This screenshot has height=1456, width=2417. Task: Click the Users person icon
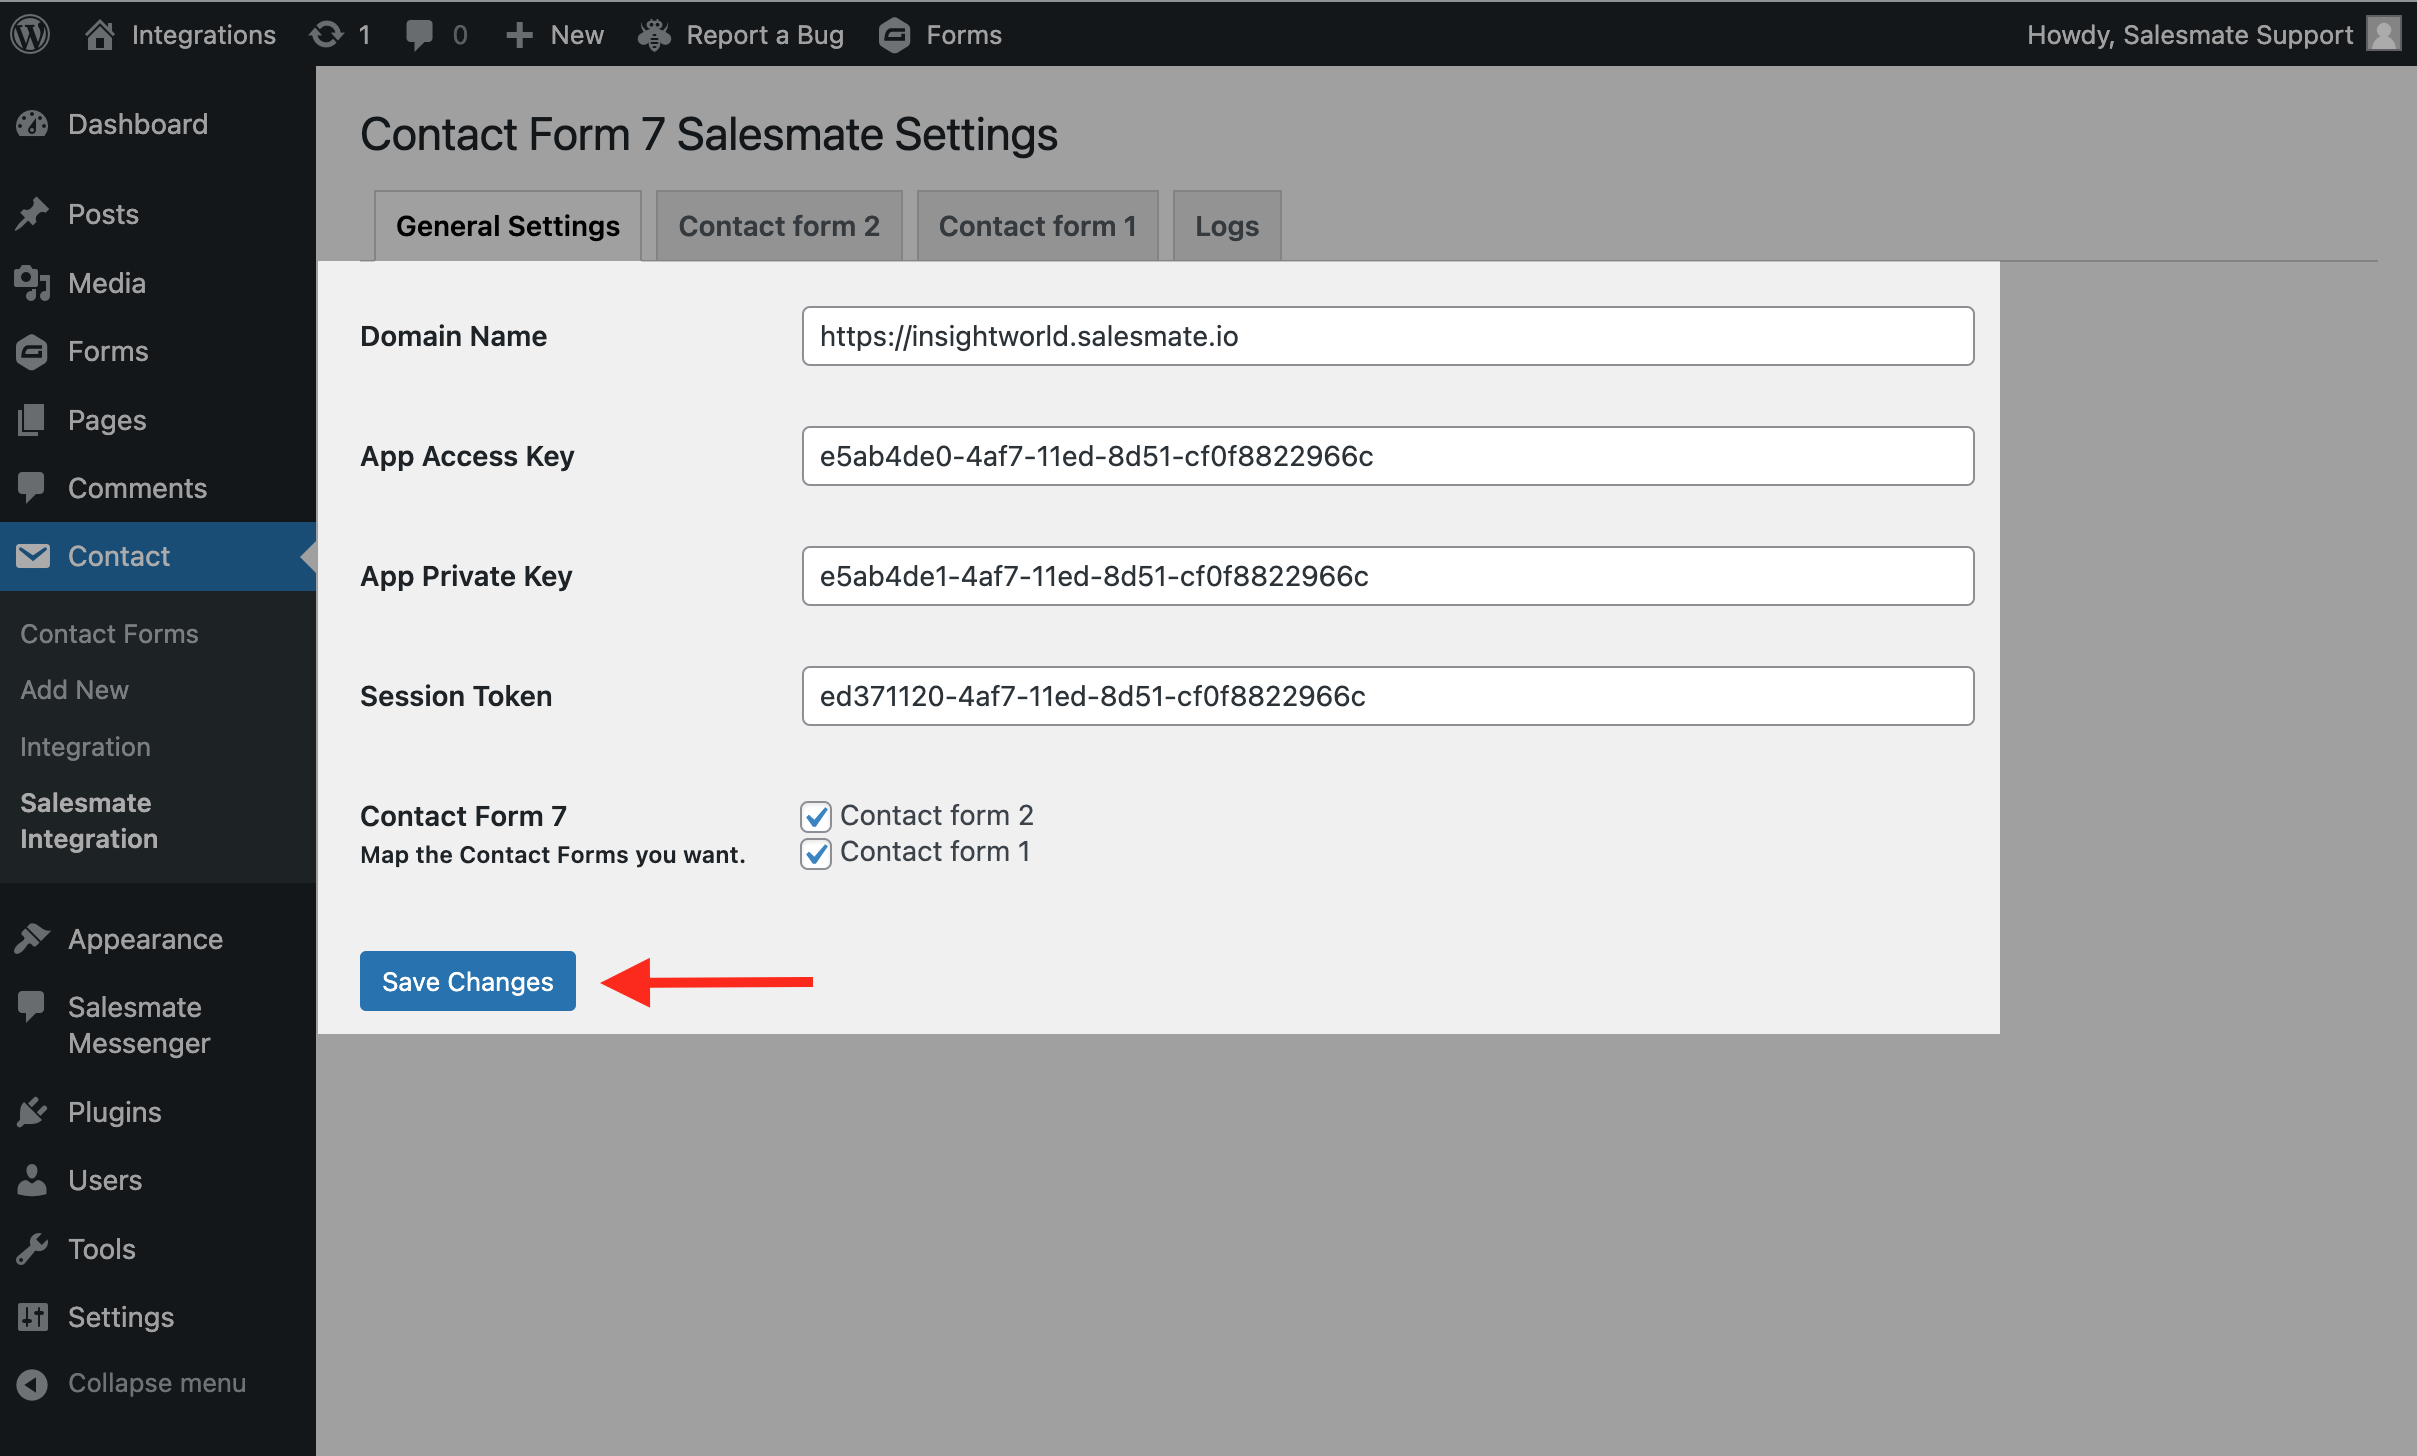coord(32,1180)
